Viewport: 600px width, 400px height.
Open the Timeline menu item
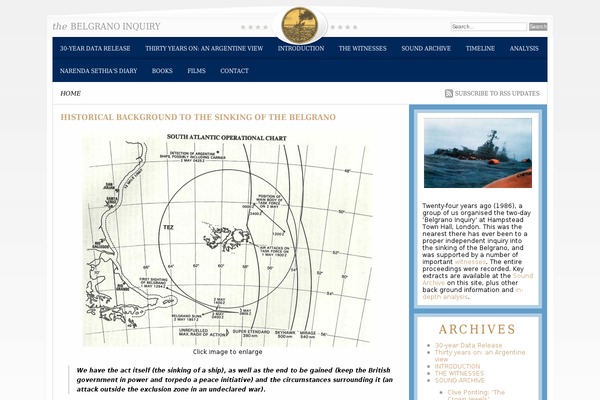[480, 49]
